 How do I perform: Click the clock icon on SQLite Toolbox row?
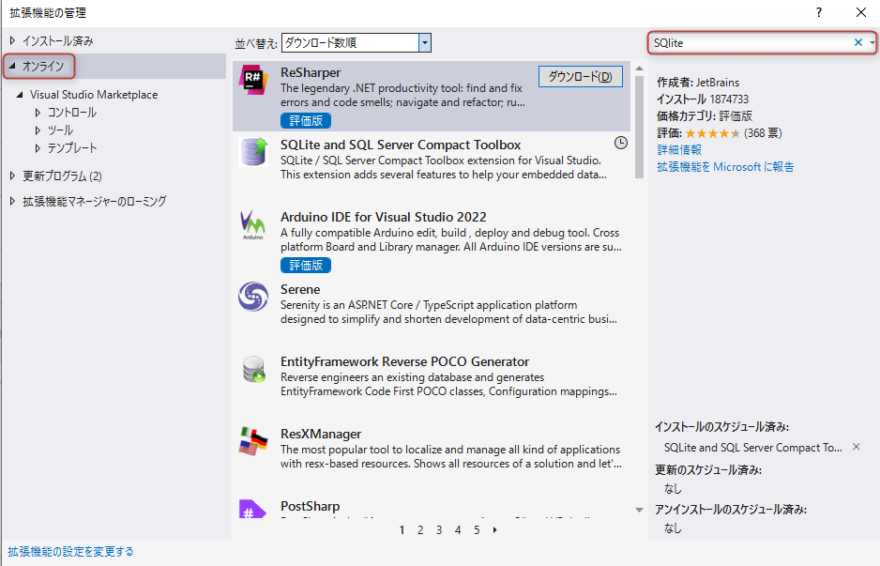tap(621, 142)
